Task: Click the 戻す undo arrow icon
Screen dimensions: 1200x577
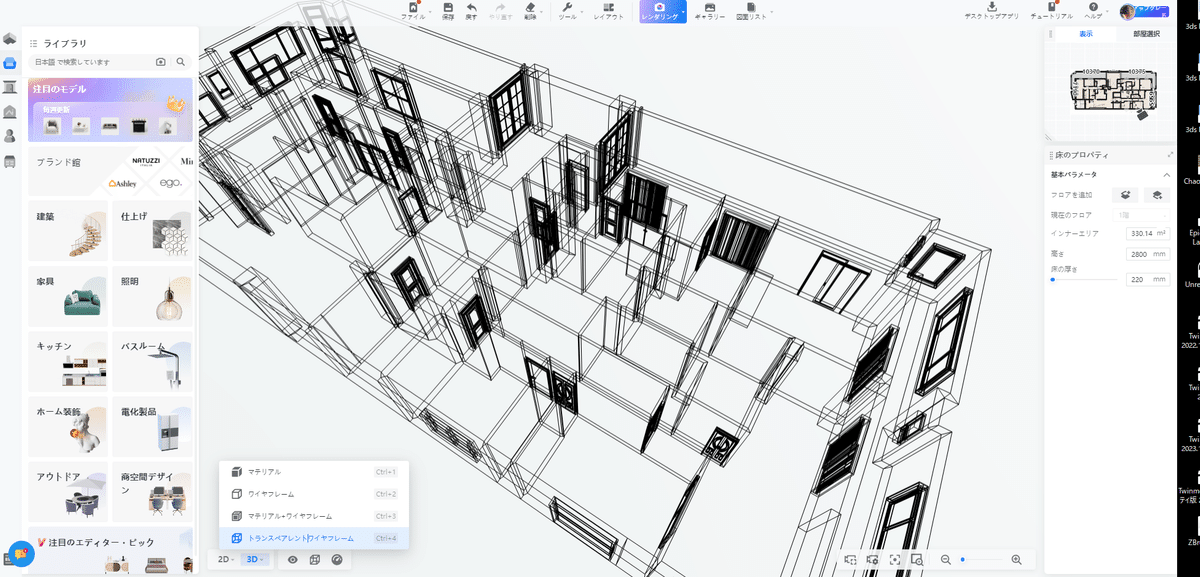Action: (472, 7)
